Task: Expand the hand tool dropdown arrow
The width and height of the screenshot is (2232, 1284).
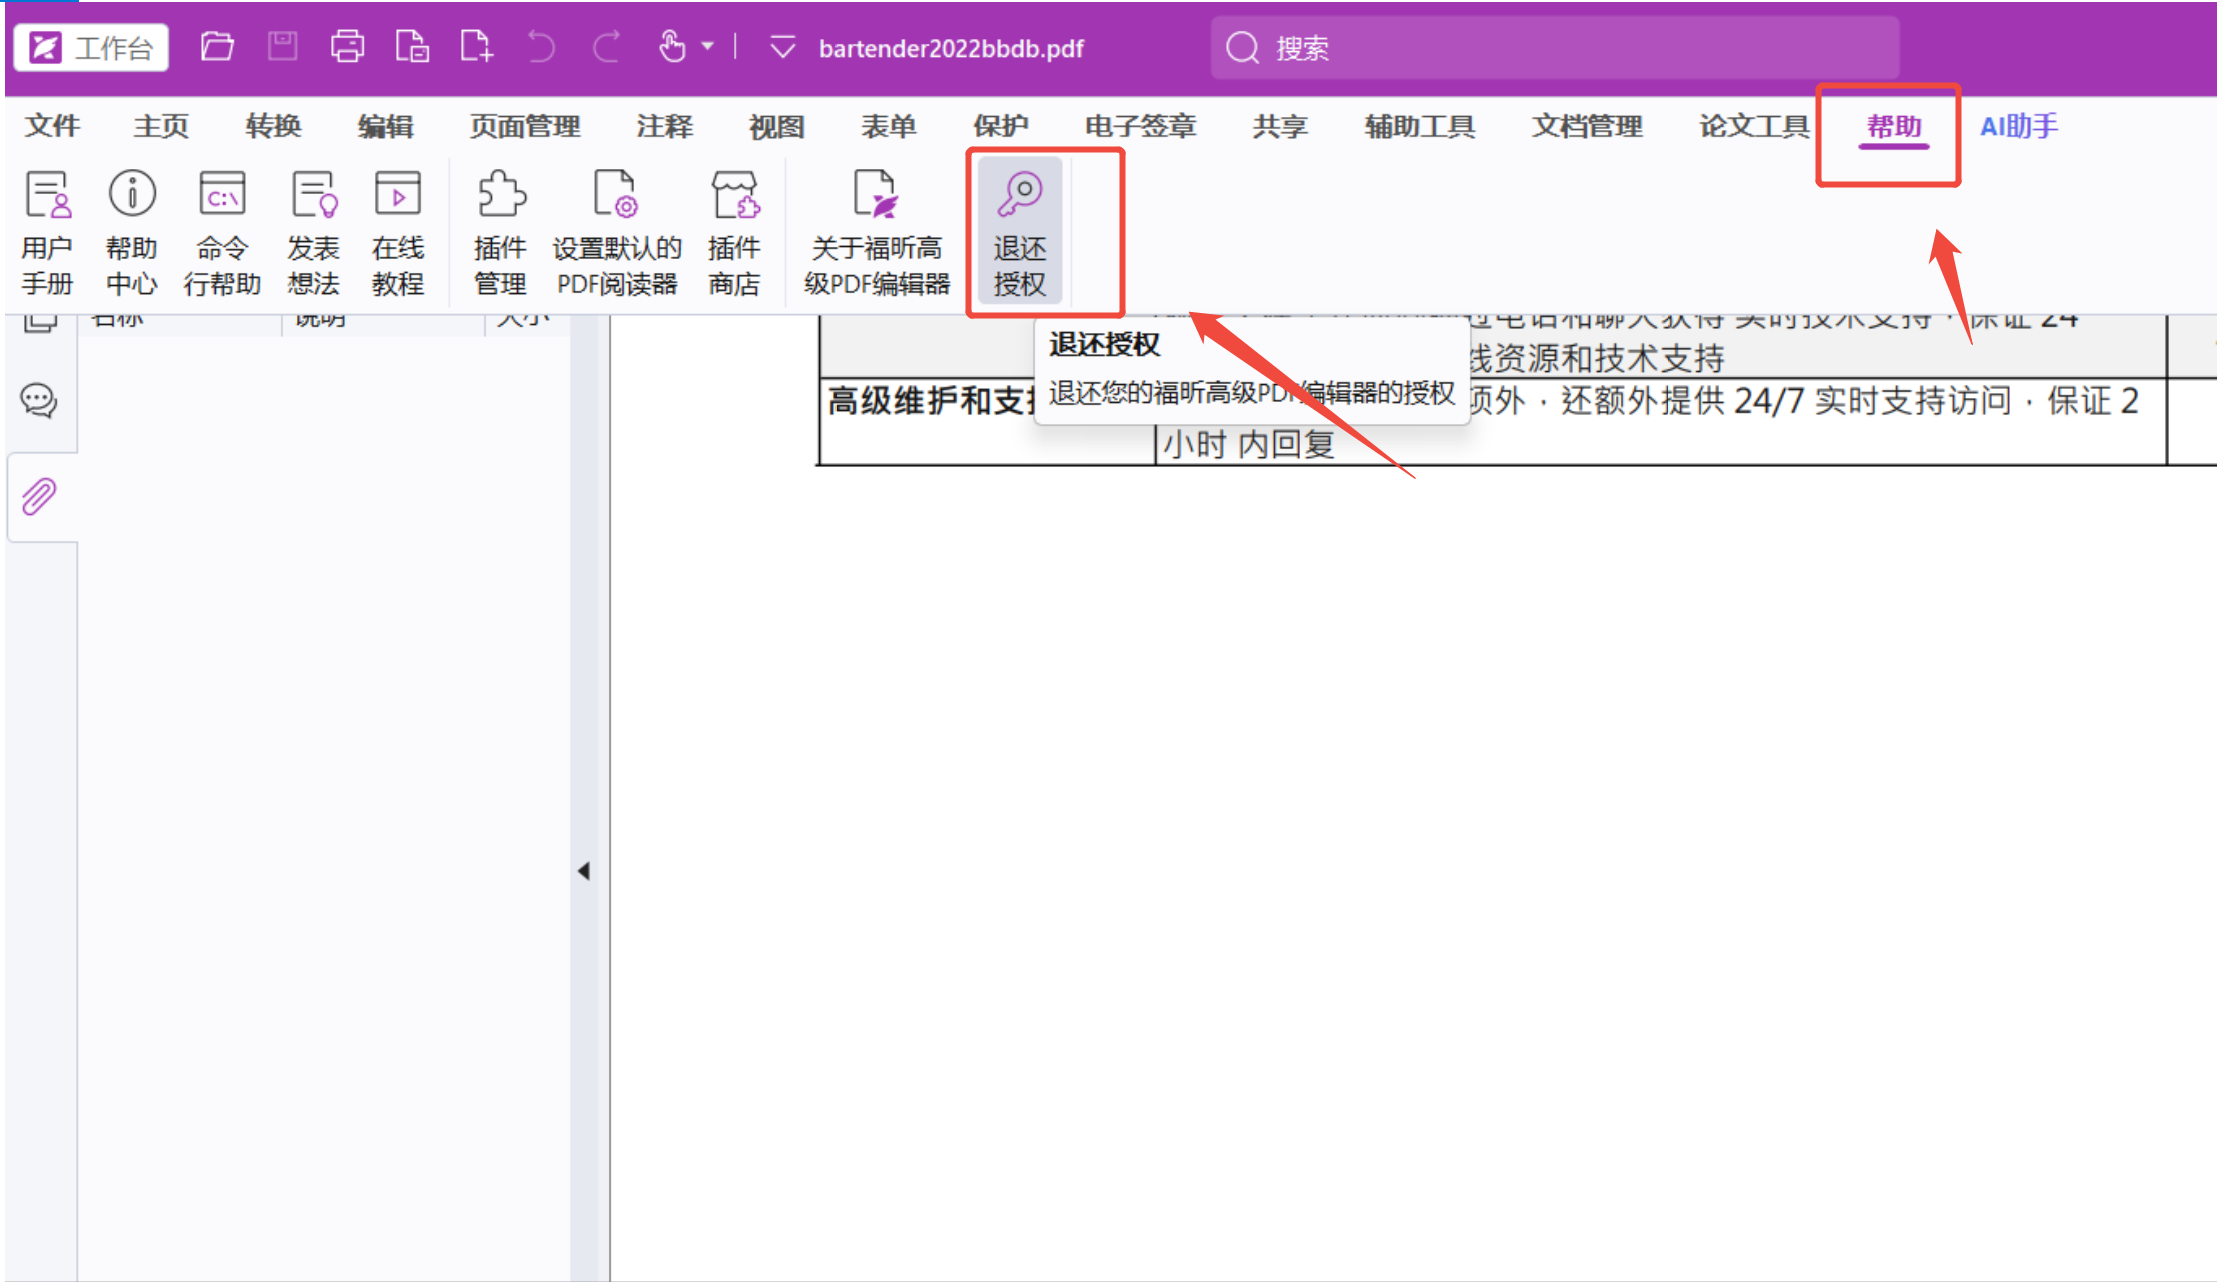Action: (708, 46)
